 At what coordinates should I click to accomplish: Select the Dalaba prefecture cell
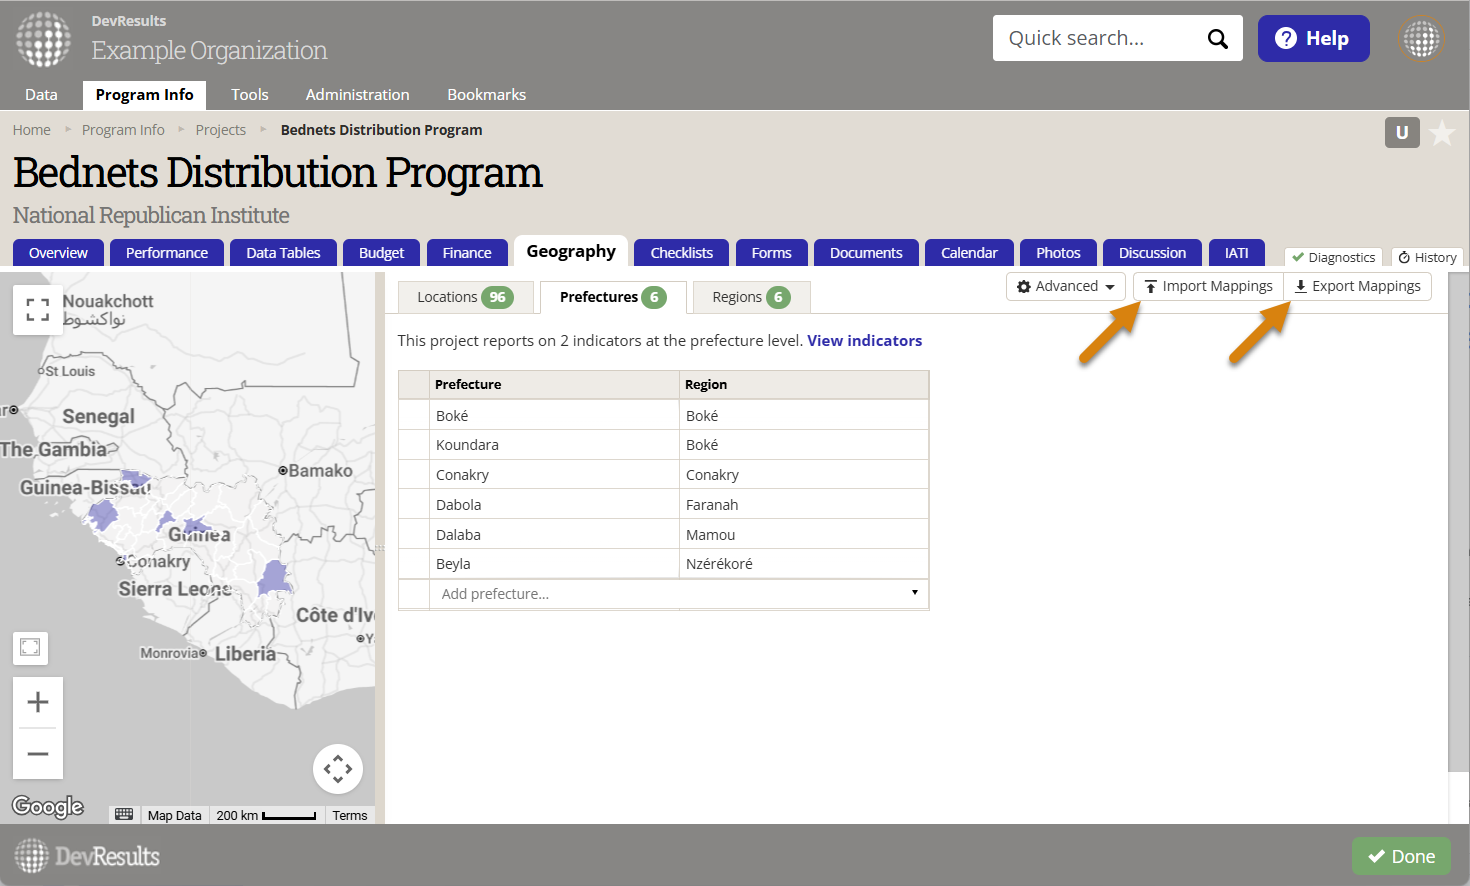[555, 535]
